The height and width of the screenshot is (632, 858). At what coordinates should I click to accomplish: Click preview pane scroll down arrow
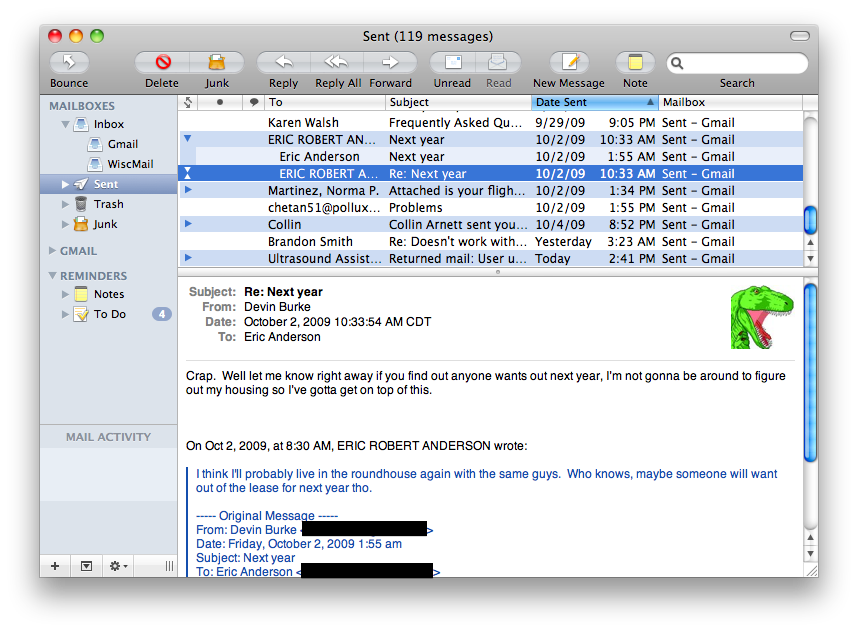[810, 554]
